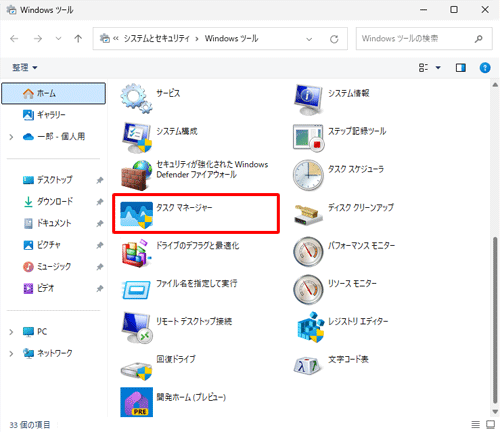Click the pin beside ミュージック
The width and height of the screenshot is (500, 432).
coord(100,267)
